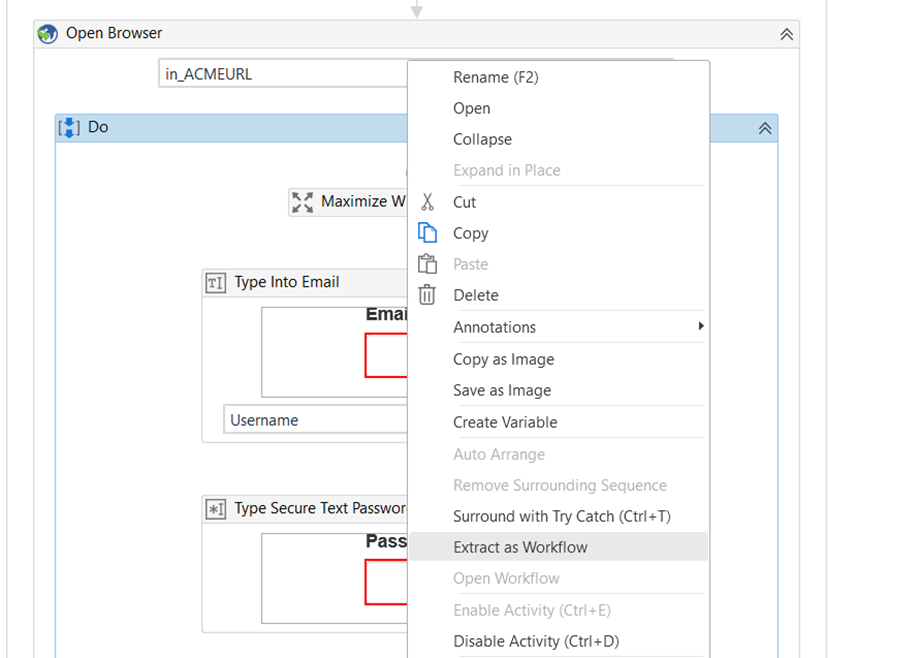Choose Extract as Workflow
The width and height of the screenshot is (919, 658).
click(559, 547)
